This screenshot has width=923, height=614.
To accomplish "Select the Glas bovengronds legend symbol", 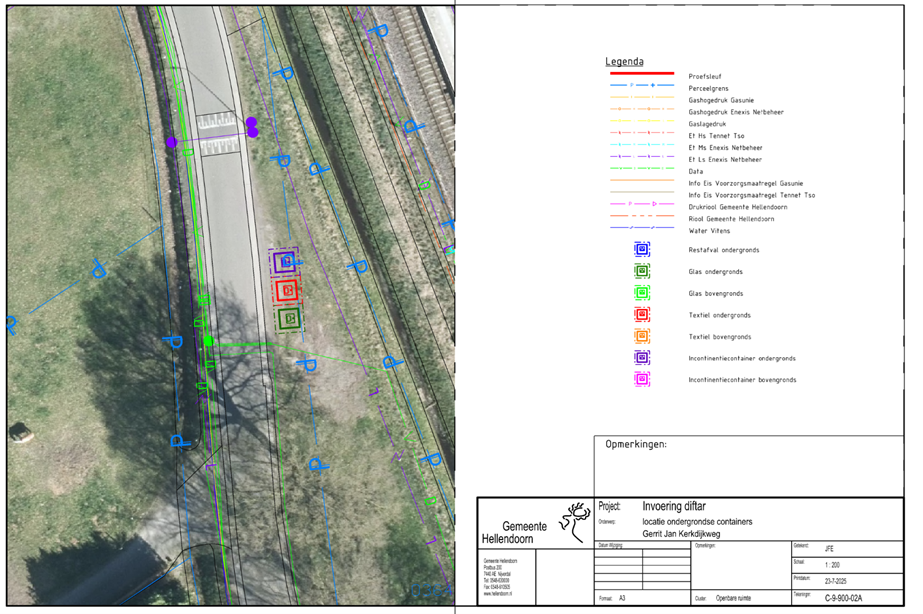I will coord(642,293).
